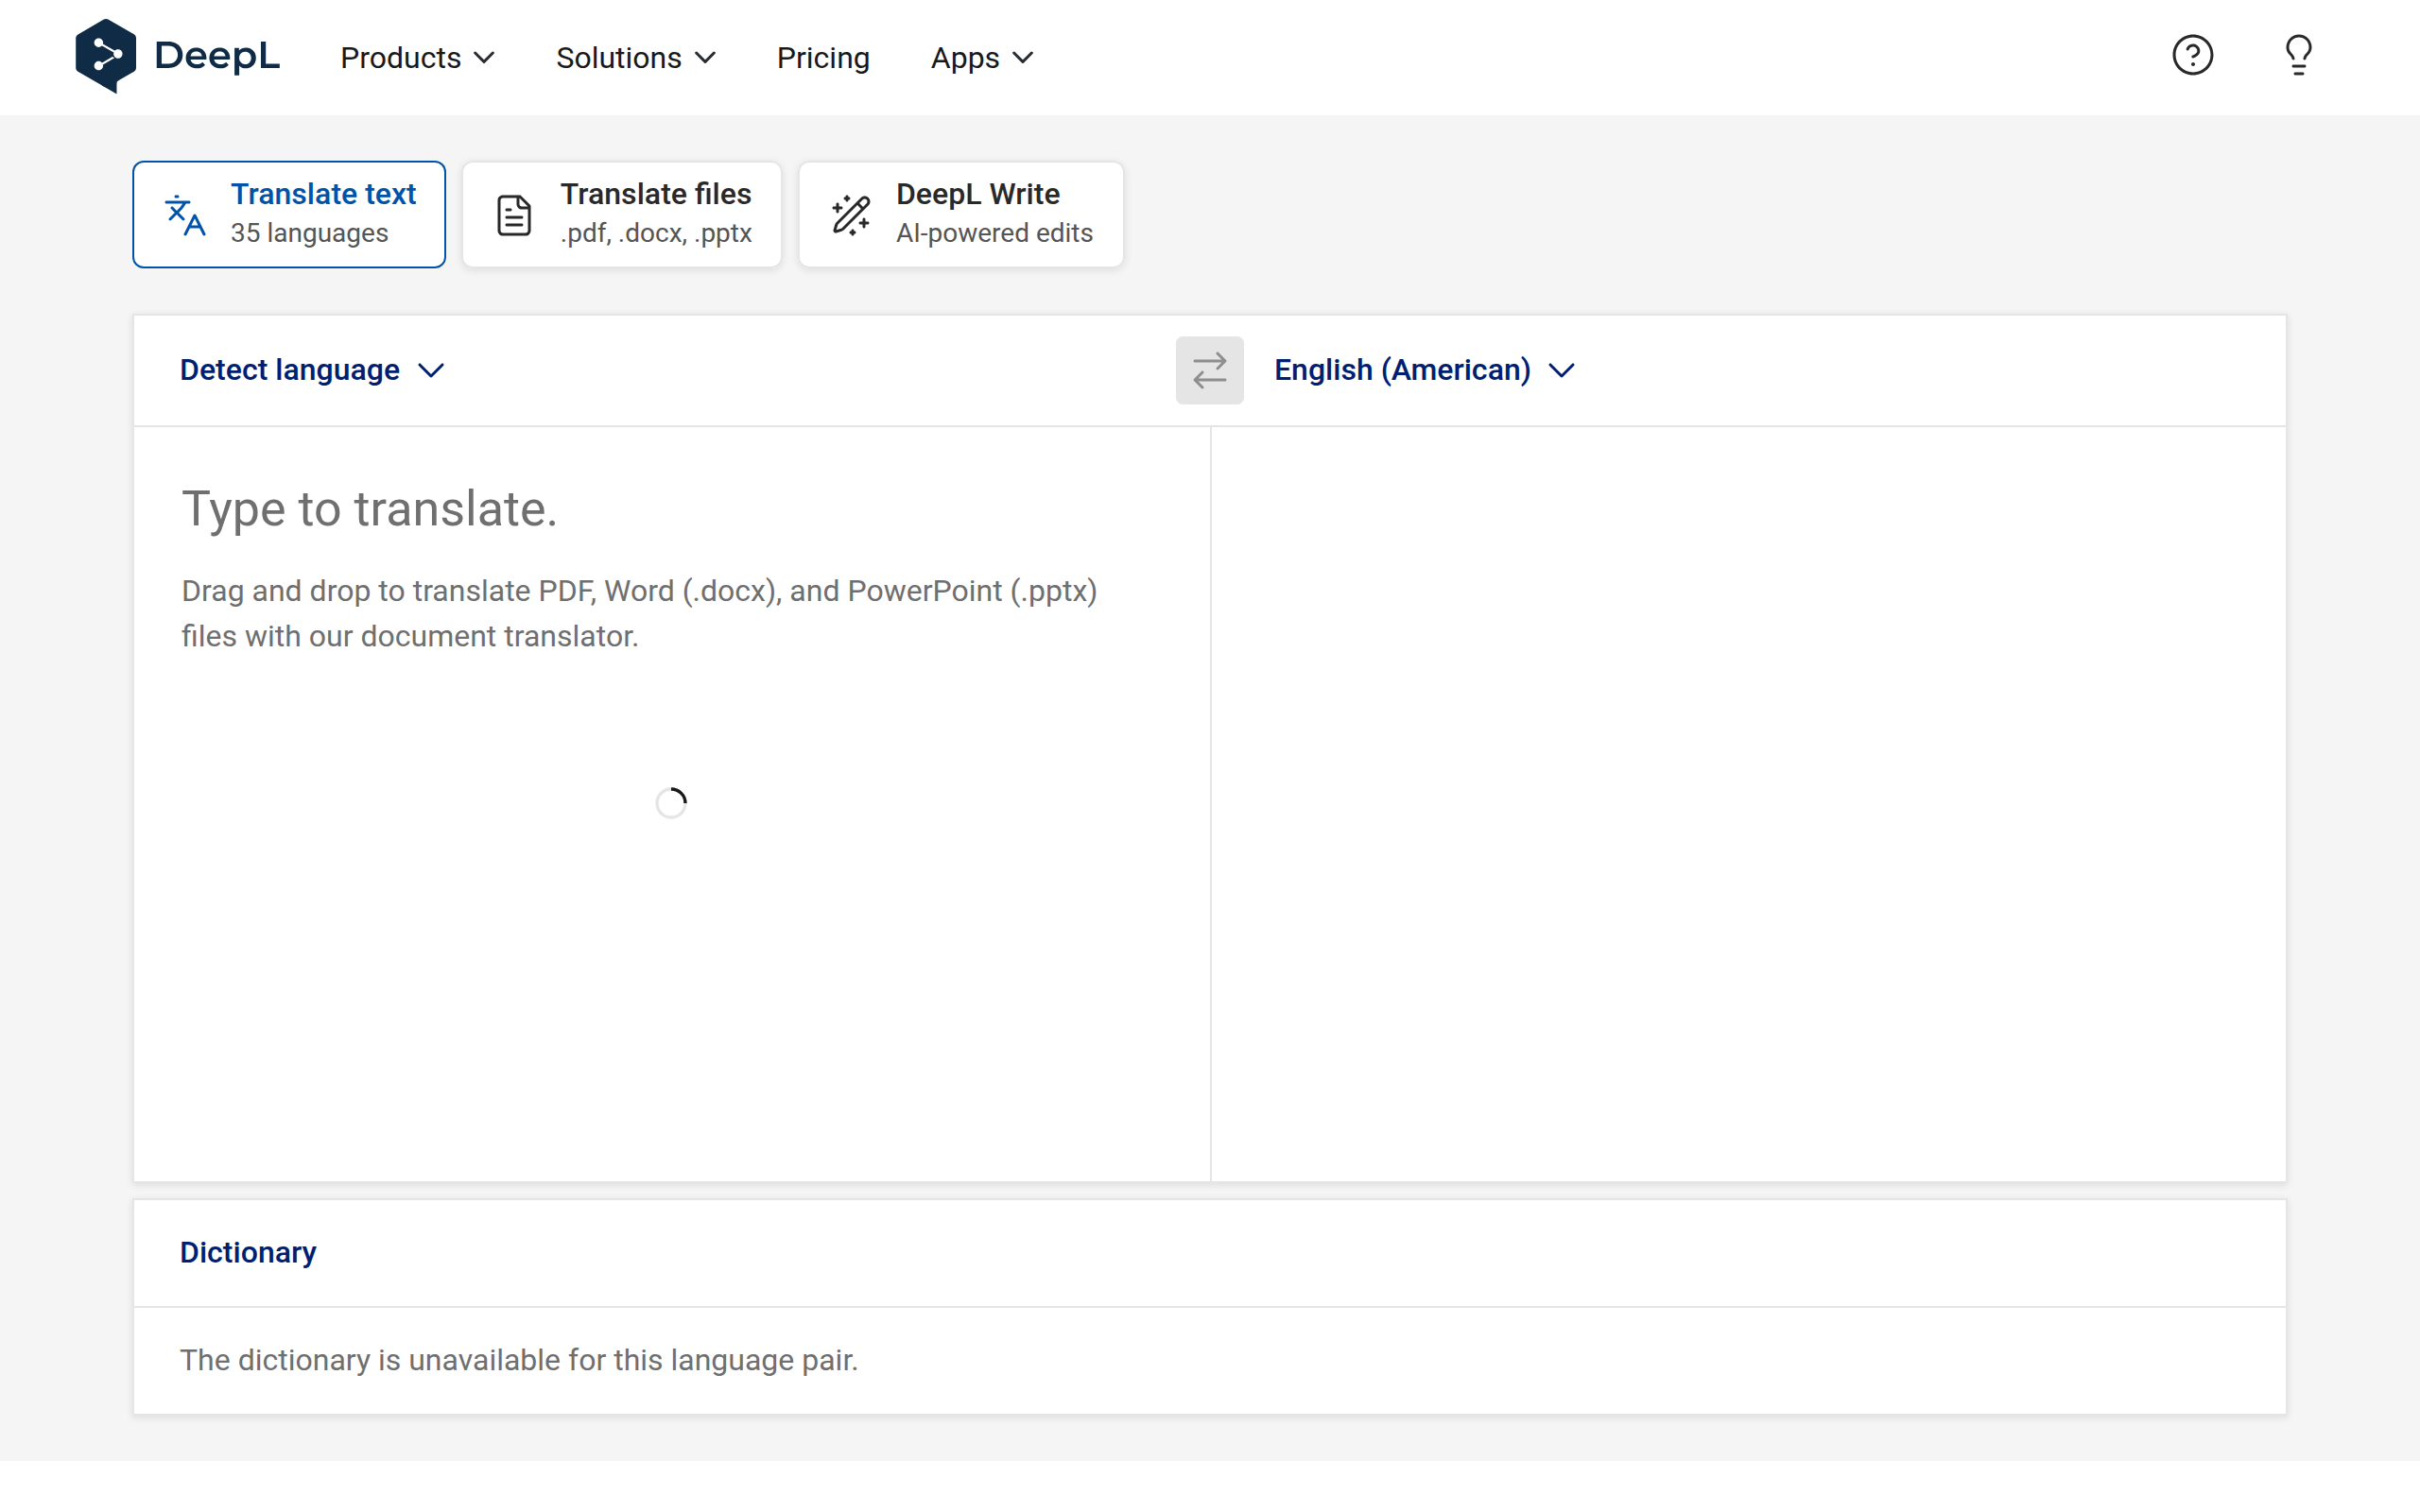This screenshot has width=2420, height=1512.
Task: Open the Detect language source dropdown
Action: (312, 370)
